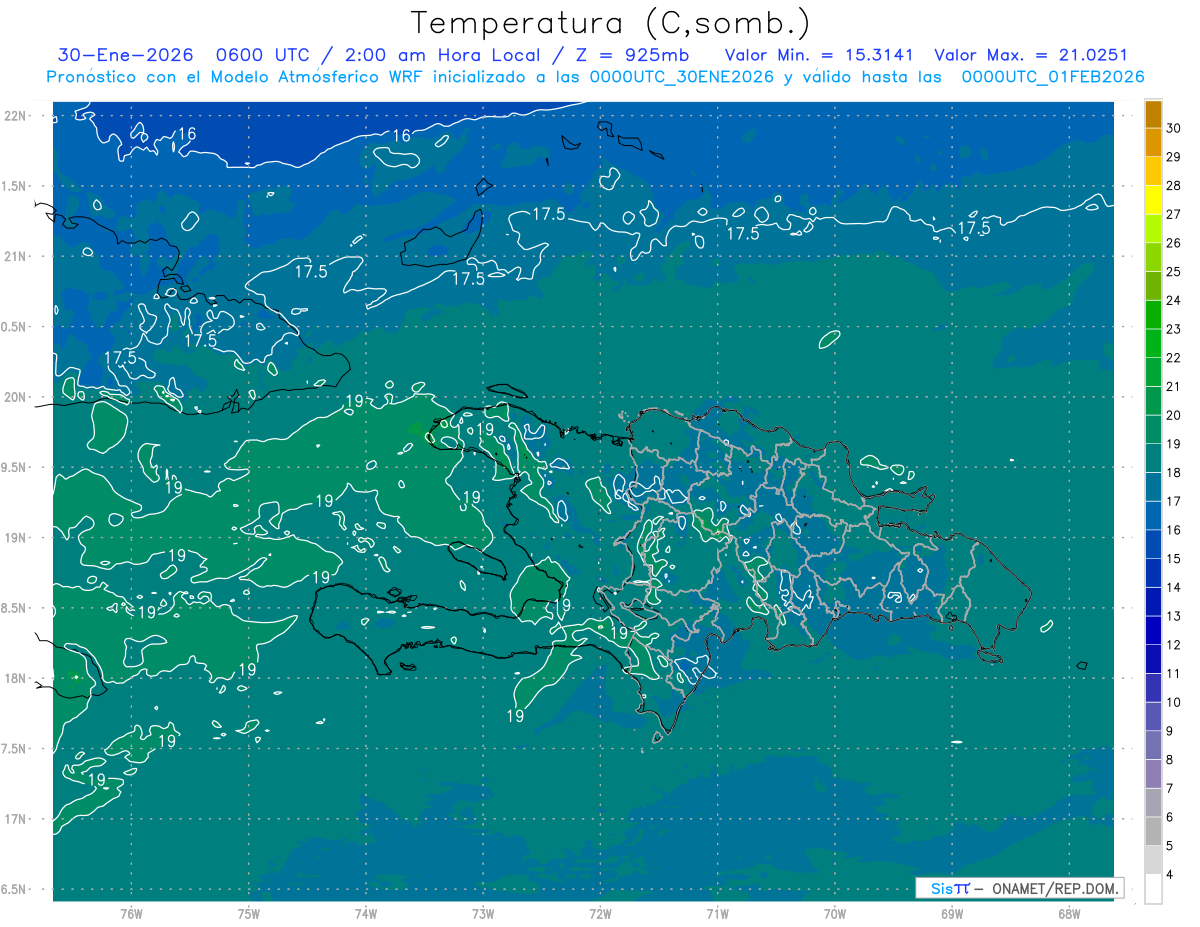Select the valid-until stamp '0000UTC_01FEB2026'

(x=1053, y=77)
